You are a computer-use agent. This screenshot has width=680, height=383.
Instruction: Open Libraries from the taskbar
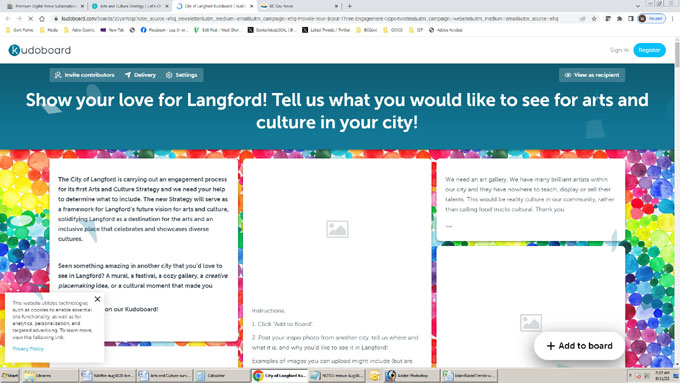49,376
